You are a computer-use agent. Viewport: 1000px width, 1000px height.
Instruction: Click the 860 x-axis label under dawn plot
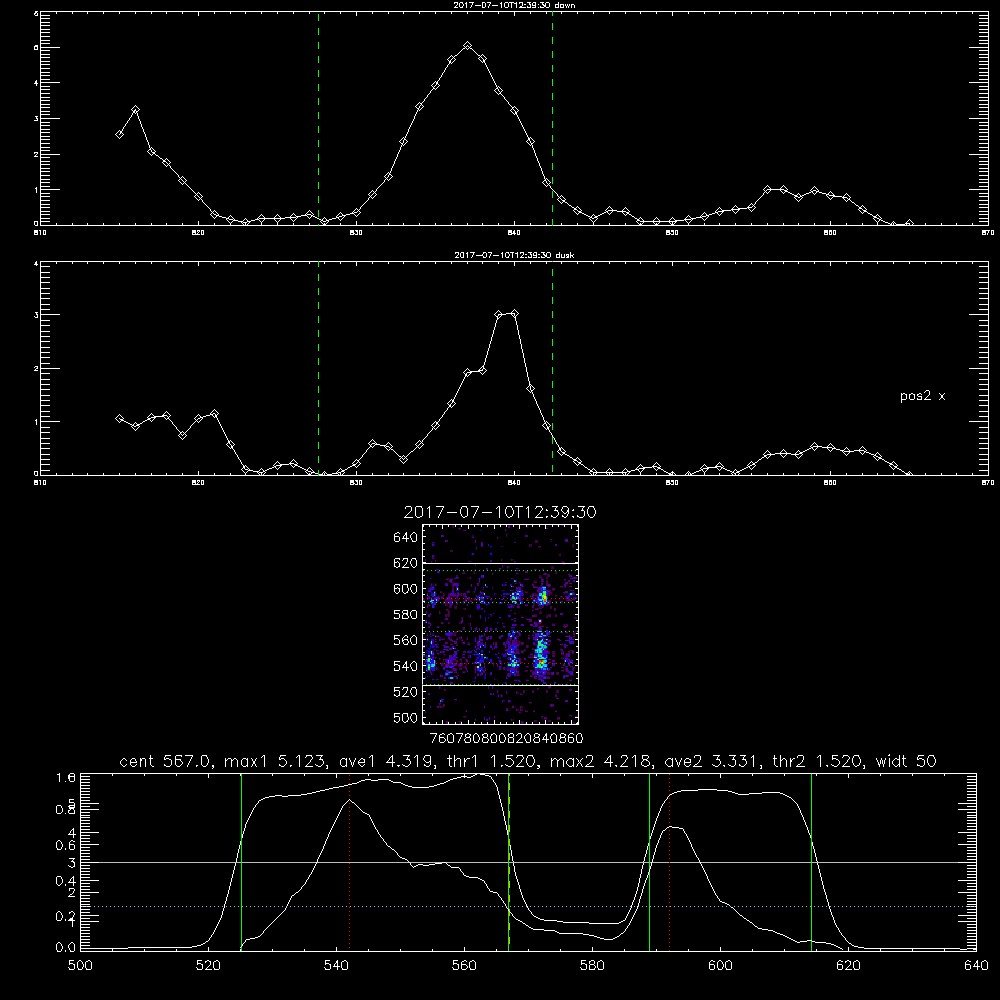pos(830,233)
